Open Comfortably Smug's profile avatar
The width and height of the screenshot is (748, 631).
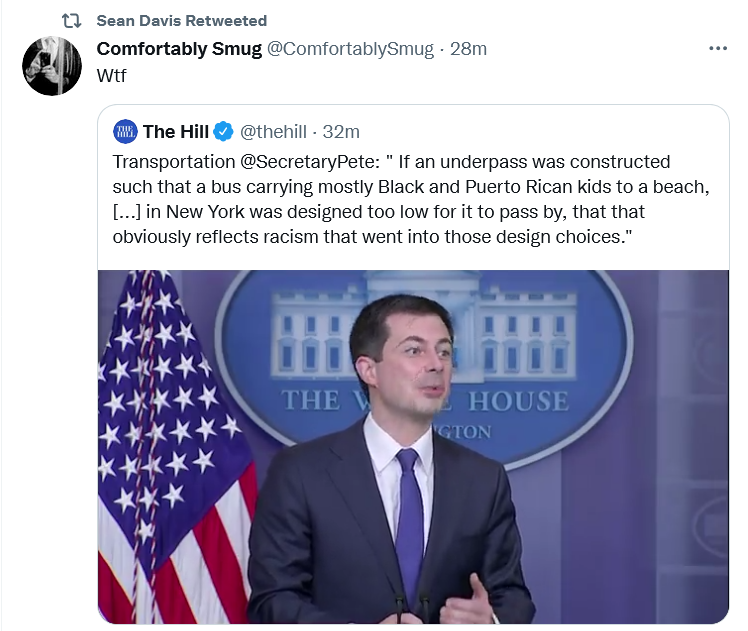pos(52,66)
